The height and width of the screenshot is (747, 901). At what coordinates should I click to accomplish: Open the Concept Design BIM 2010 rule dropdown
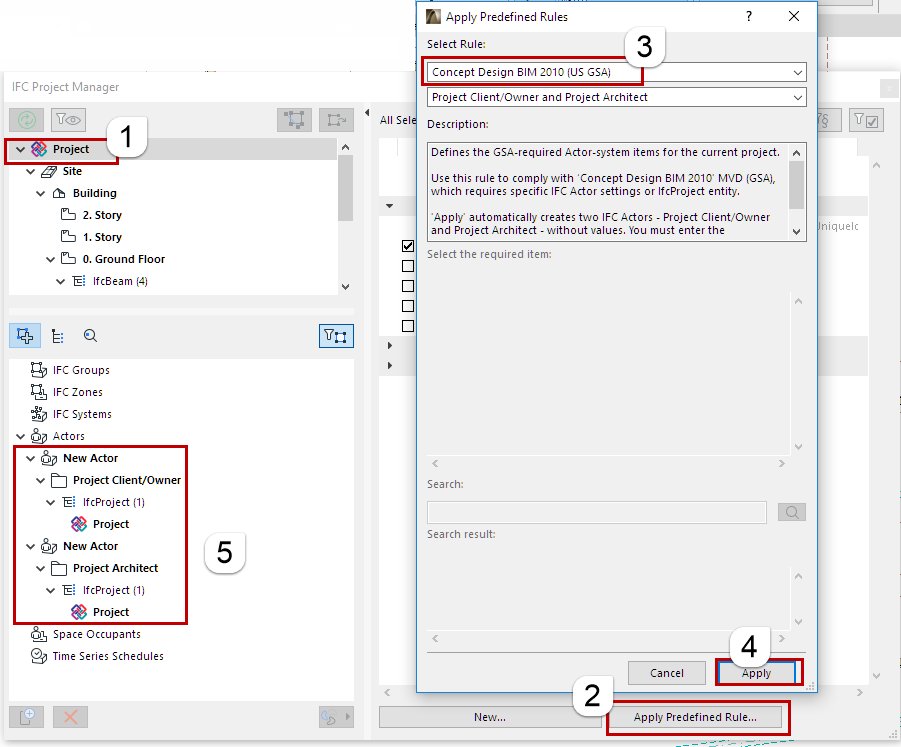617,72
